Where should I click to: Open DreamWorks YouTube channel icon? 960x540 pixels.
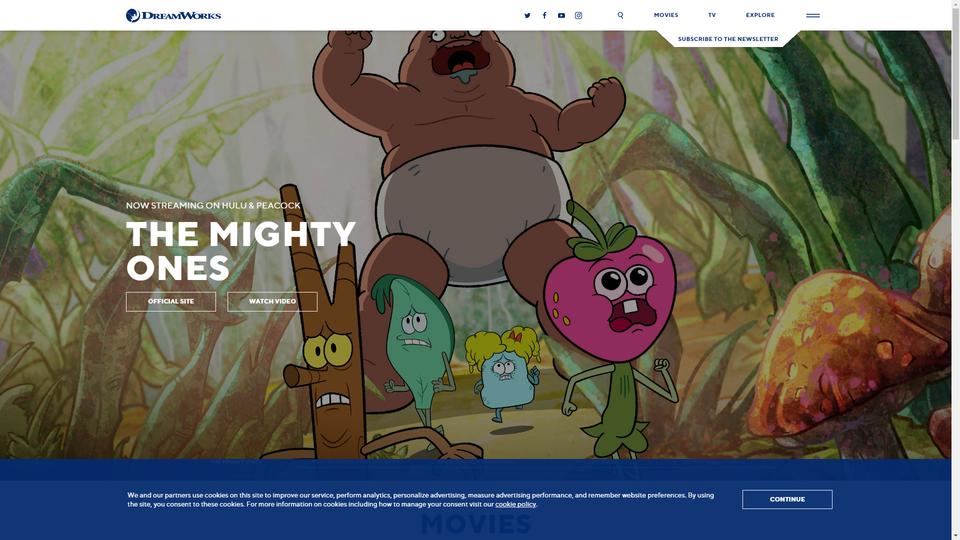click(x=561, y=15)
